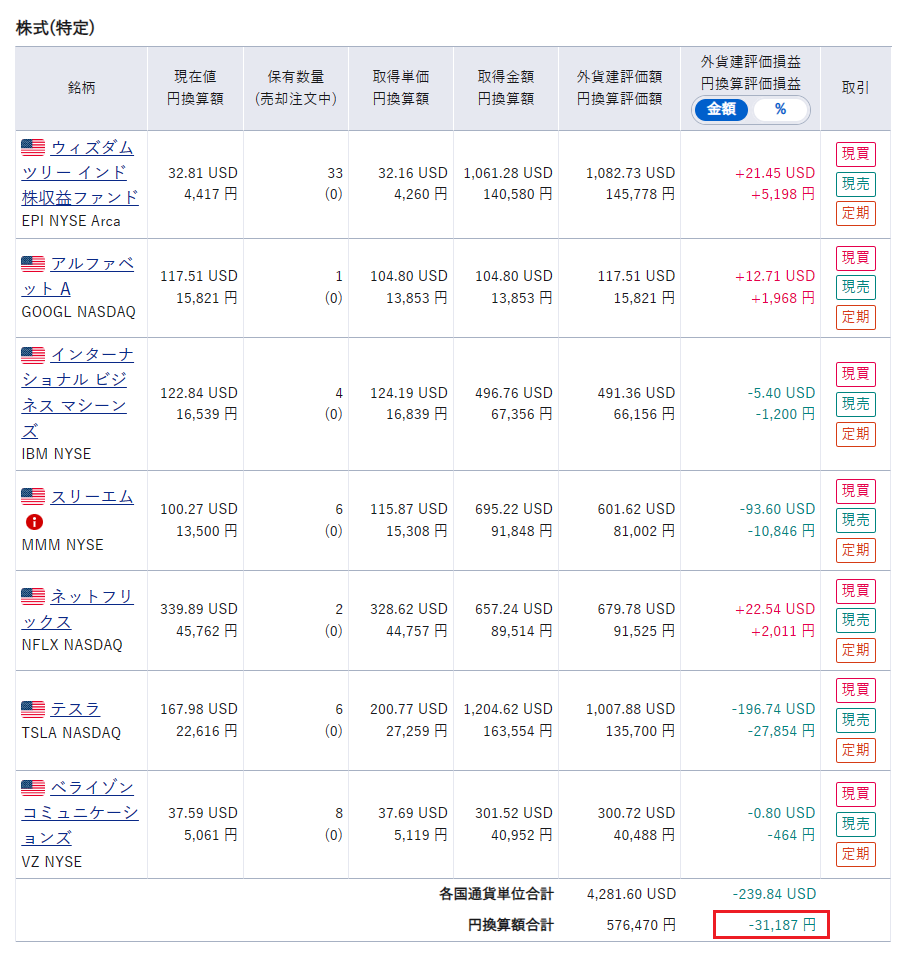Click the EPI NYSE Arca ticker text

coord(71,221)
